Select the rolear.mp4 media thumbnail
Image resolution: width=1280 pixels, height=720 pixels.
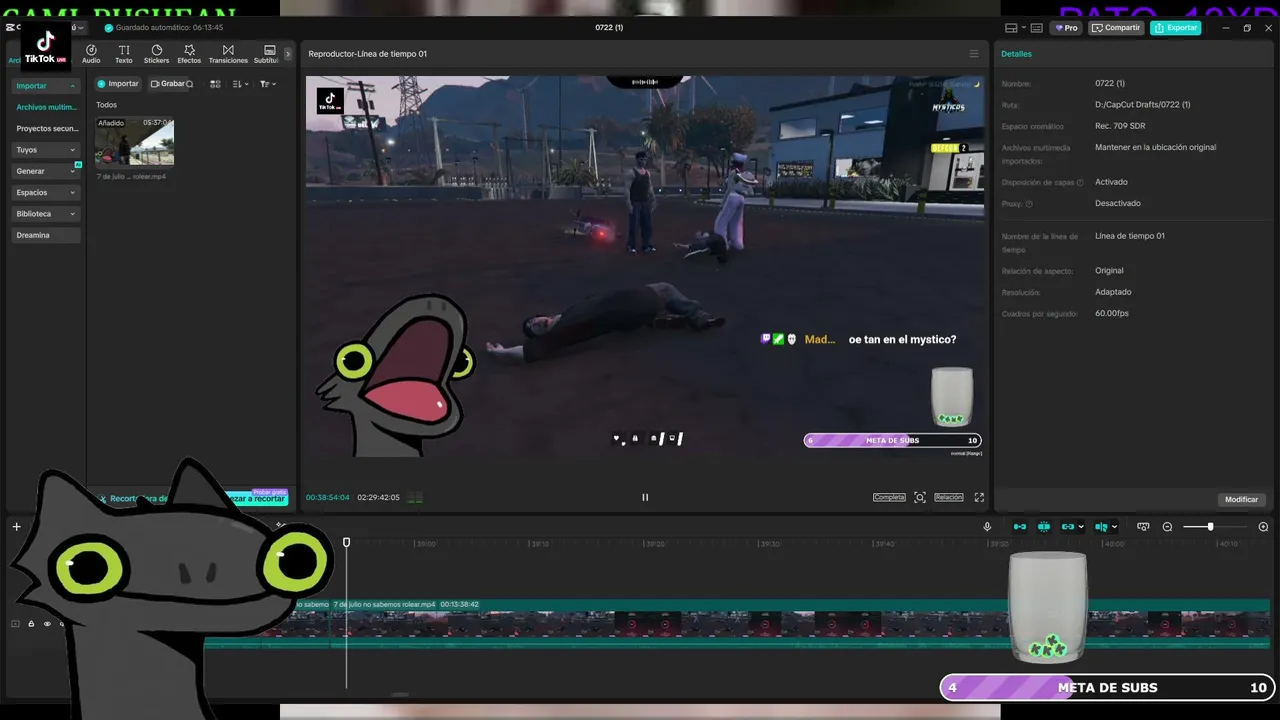pyautogui.click(x=134, y=141)
